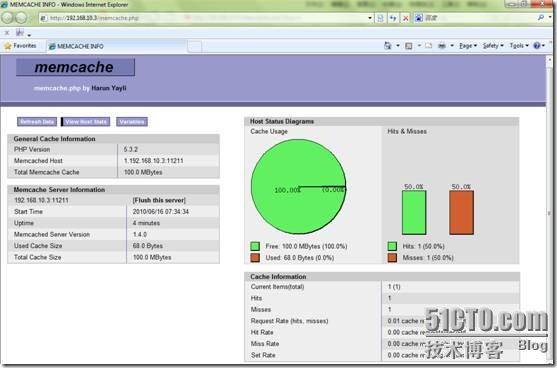The width and height of the screenshot is (557, 368).
Task: Click the page vertical scrollbar
Action: point(550,210)
